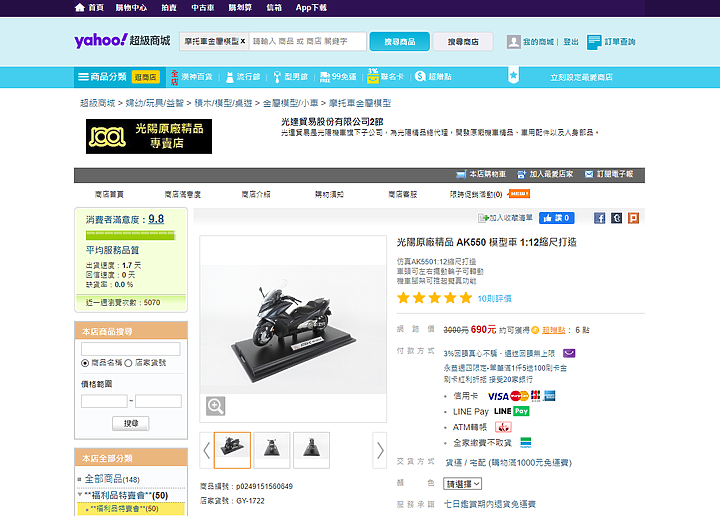Click the orange 超贈點 coin icon near price
This screenshot has width=720, height=516.
(535, 330)
